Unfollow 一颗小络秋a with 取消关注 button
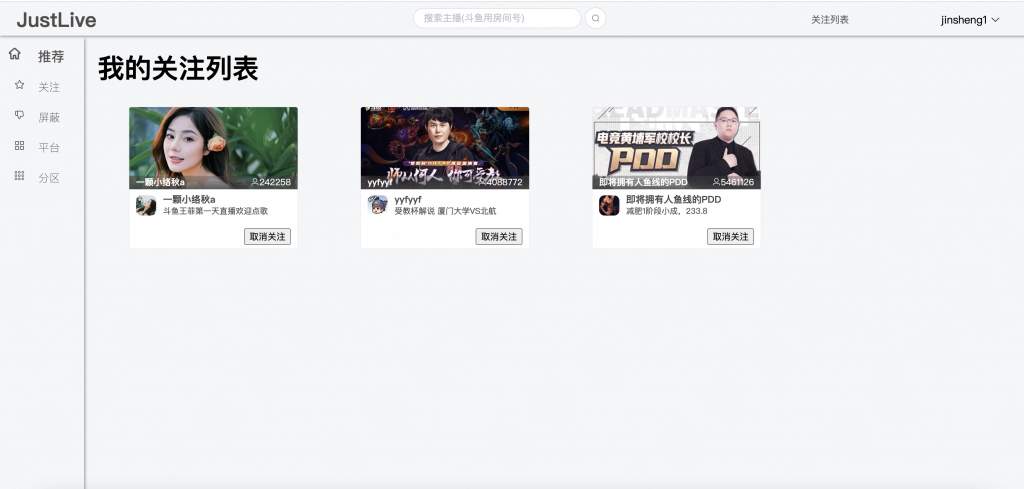Image resolution: width=1024 pixels, height=489 pixels. [x=267, y=237]
